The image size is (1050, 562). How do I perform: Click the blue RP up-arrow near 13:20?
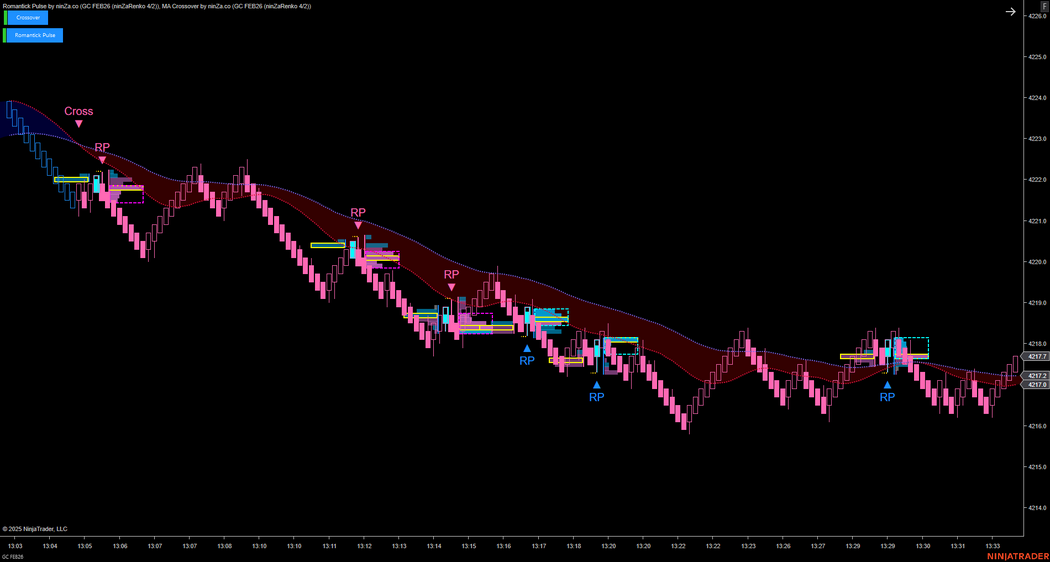596,385
